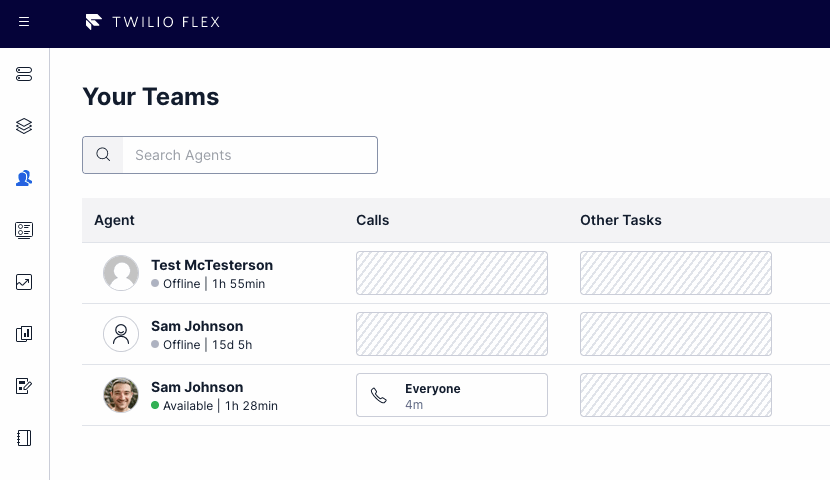
Task: Select Test McTesterson agent row
Action: pyautogui.click(x=456, y=273)
